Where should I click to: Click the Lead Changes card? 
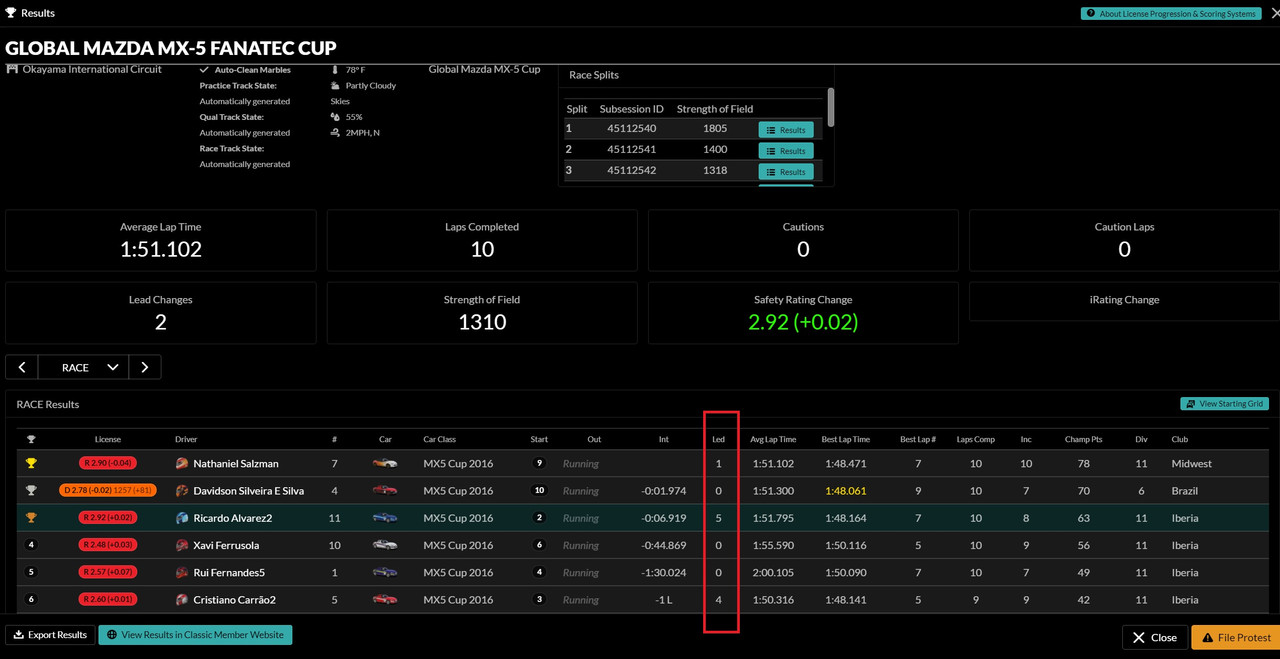pyautogui.click(x=160, y=313)
